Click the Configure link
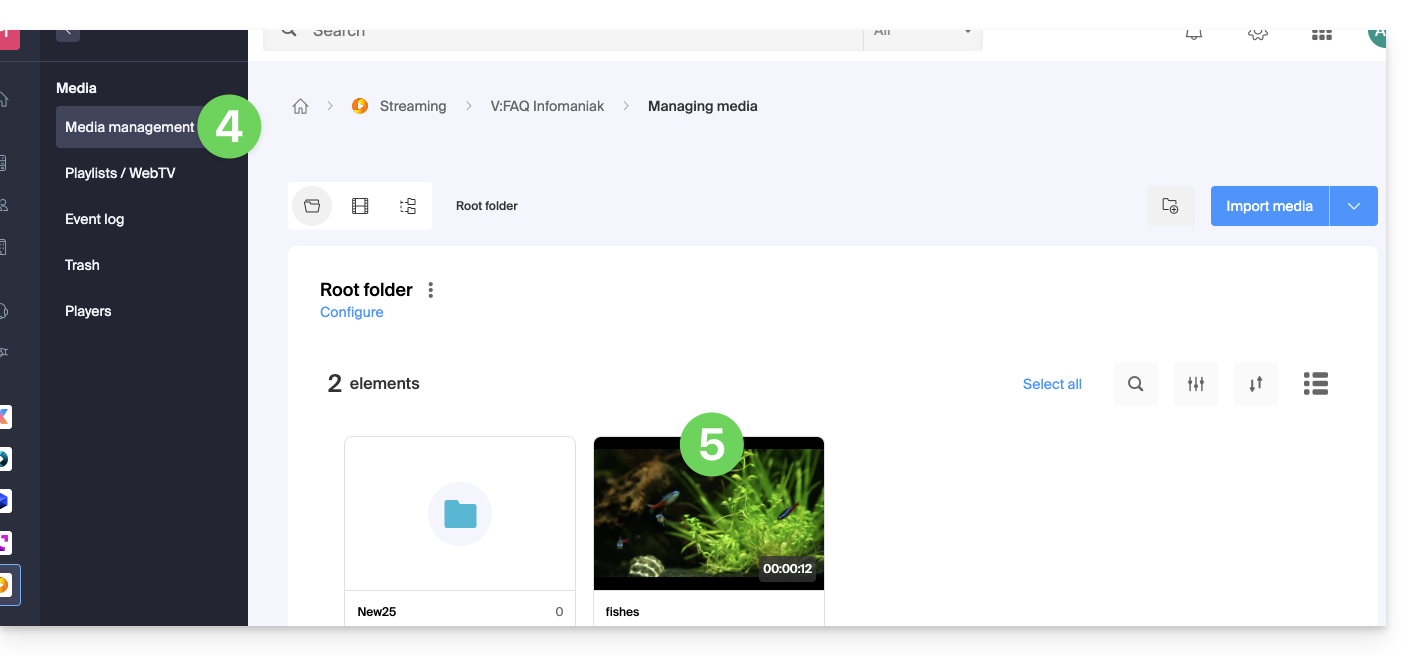Screen dimensions: 1416x656 click(x=351, y=312)
